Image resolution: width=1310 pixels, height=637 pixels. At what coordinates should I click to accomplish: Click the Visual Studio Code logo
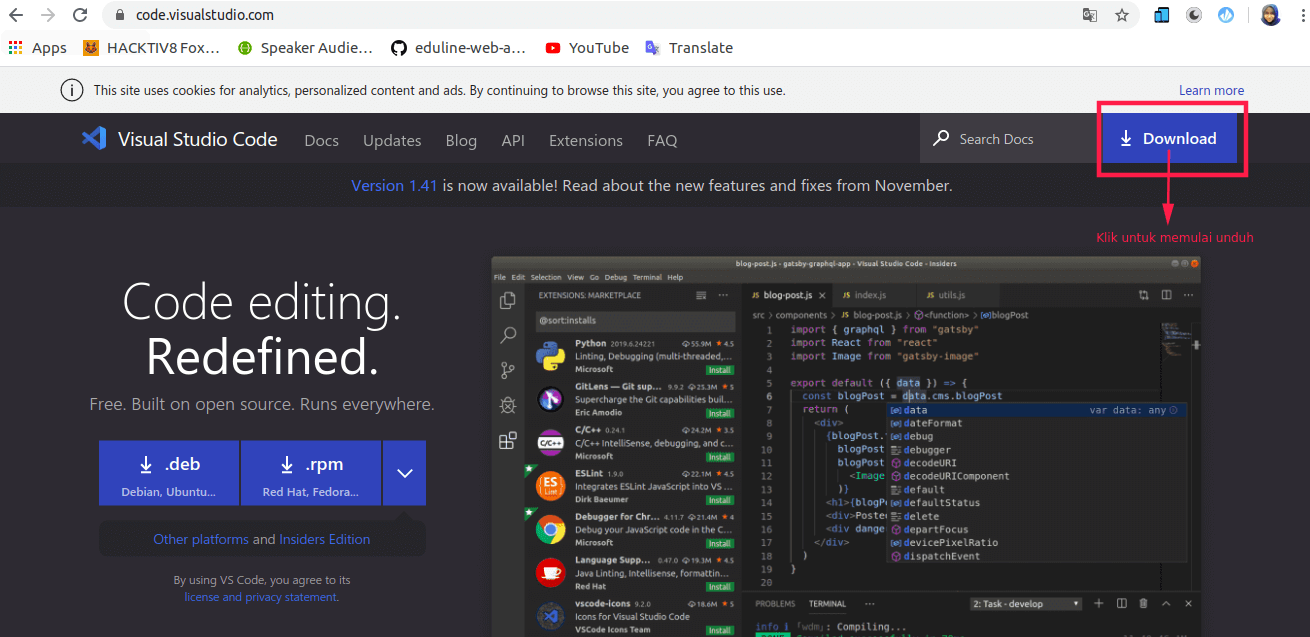(180, 139)
